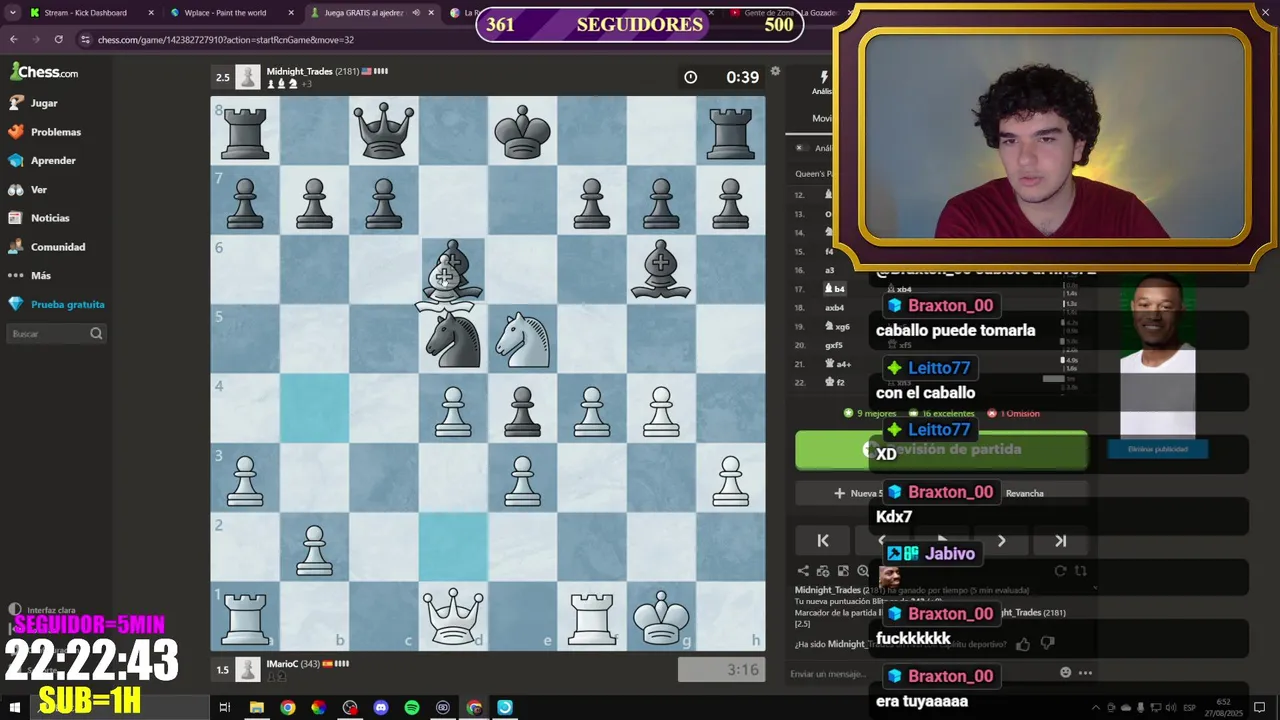The width and height of the screenshot is (1280, 720).
Task: Click the flip board arrows icon
Action: (1080, 571)
